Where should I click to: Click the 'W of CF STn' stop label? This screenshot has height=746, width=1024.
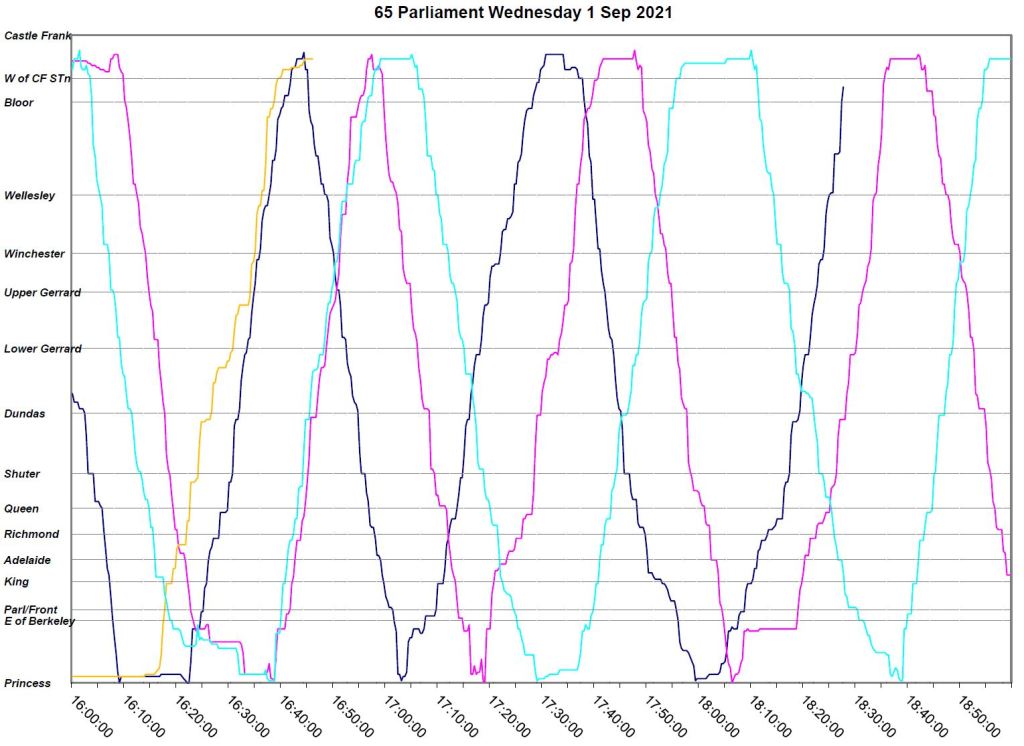(37, 78)
